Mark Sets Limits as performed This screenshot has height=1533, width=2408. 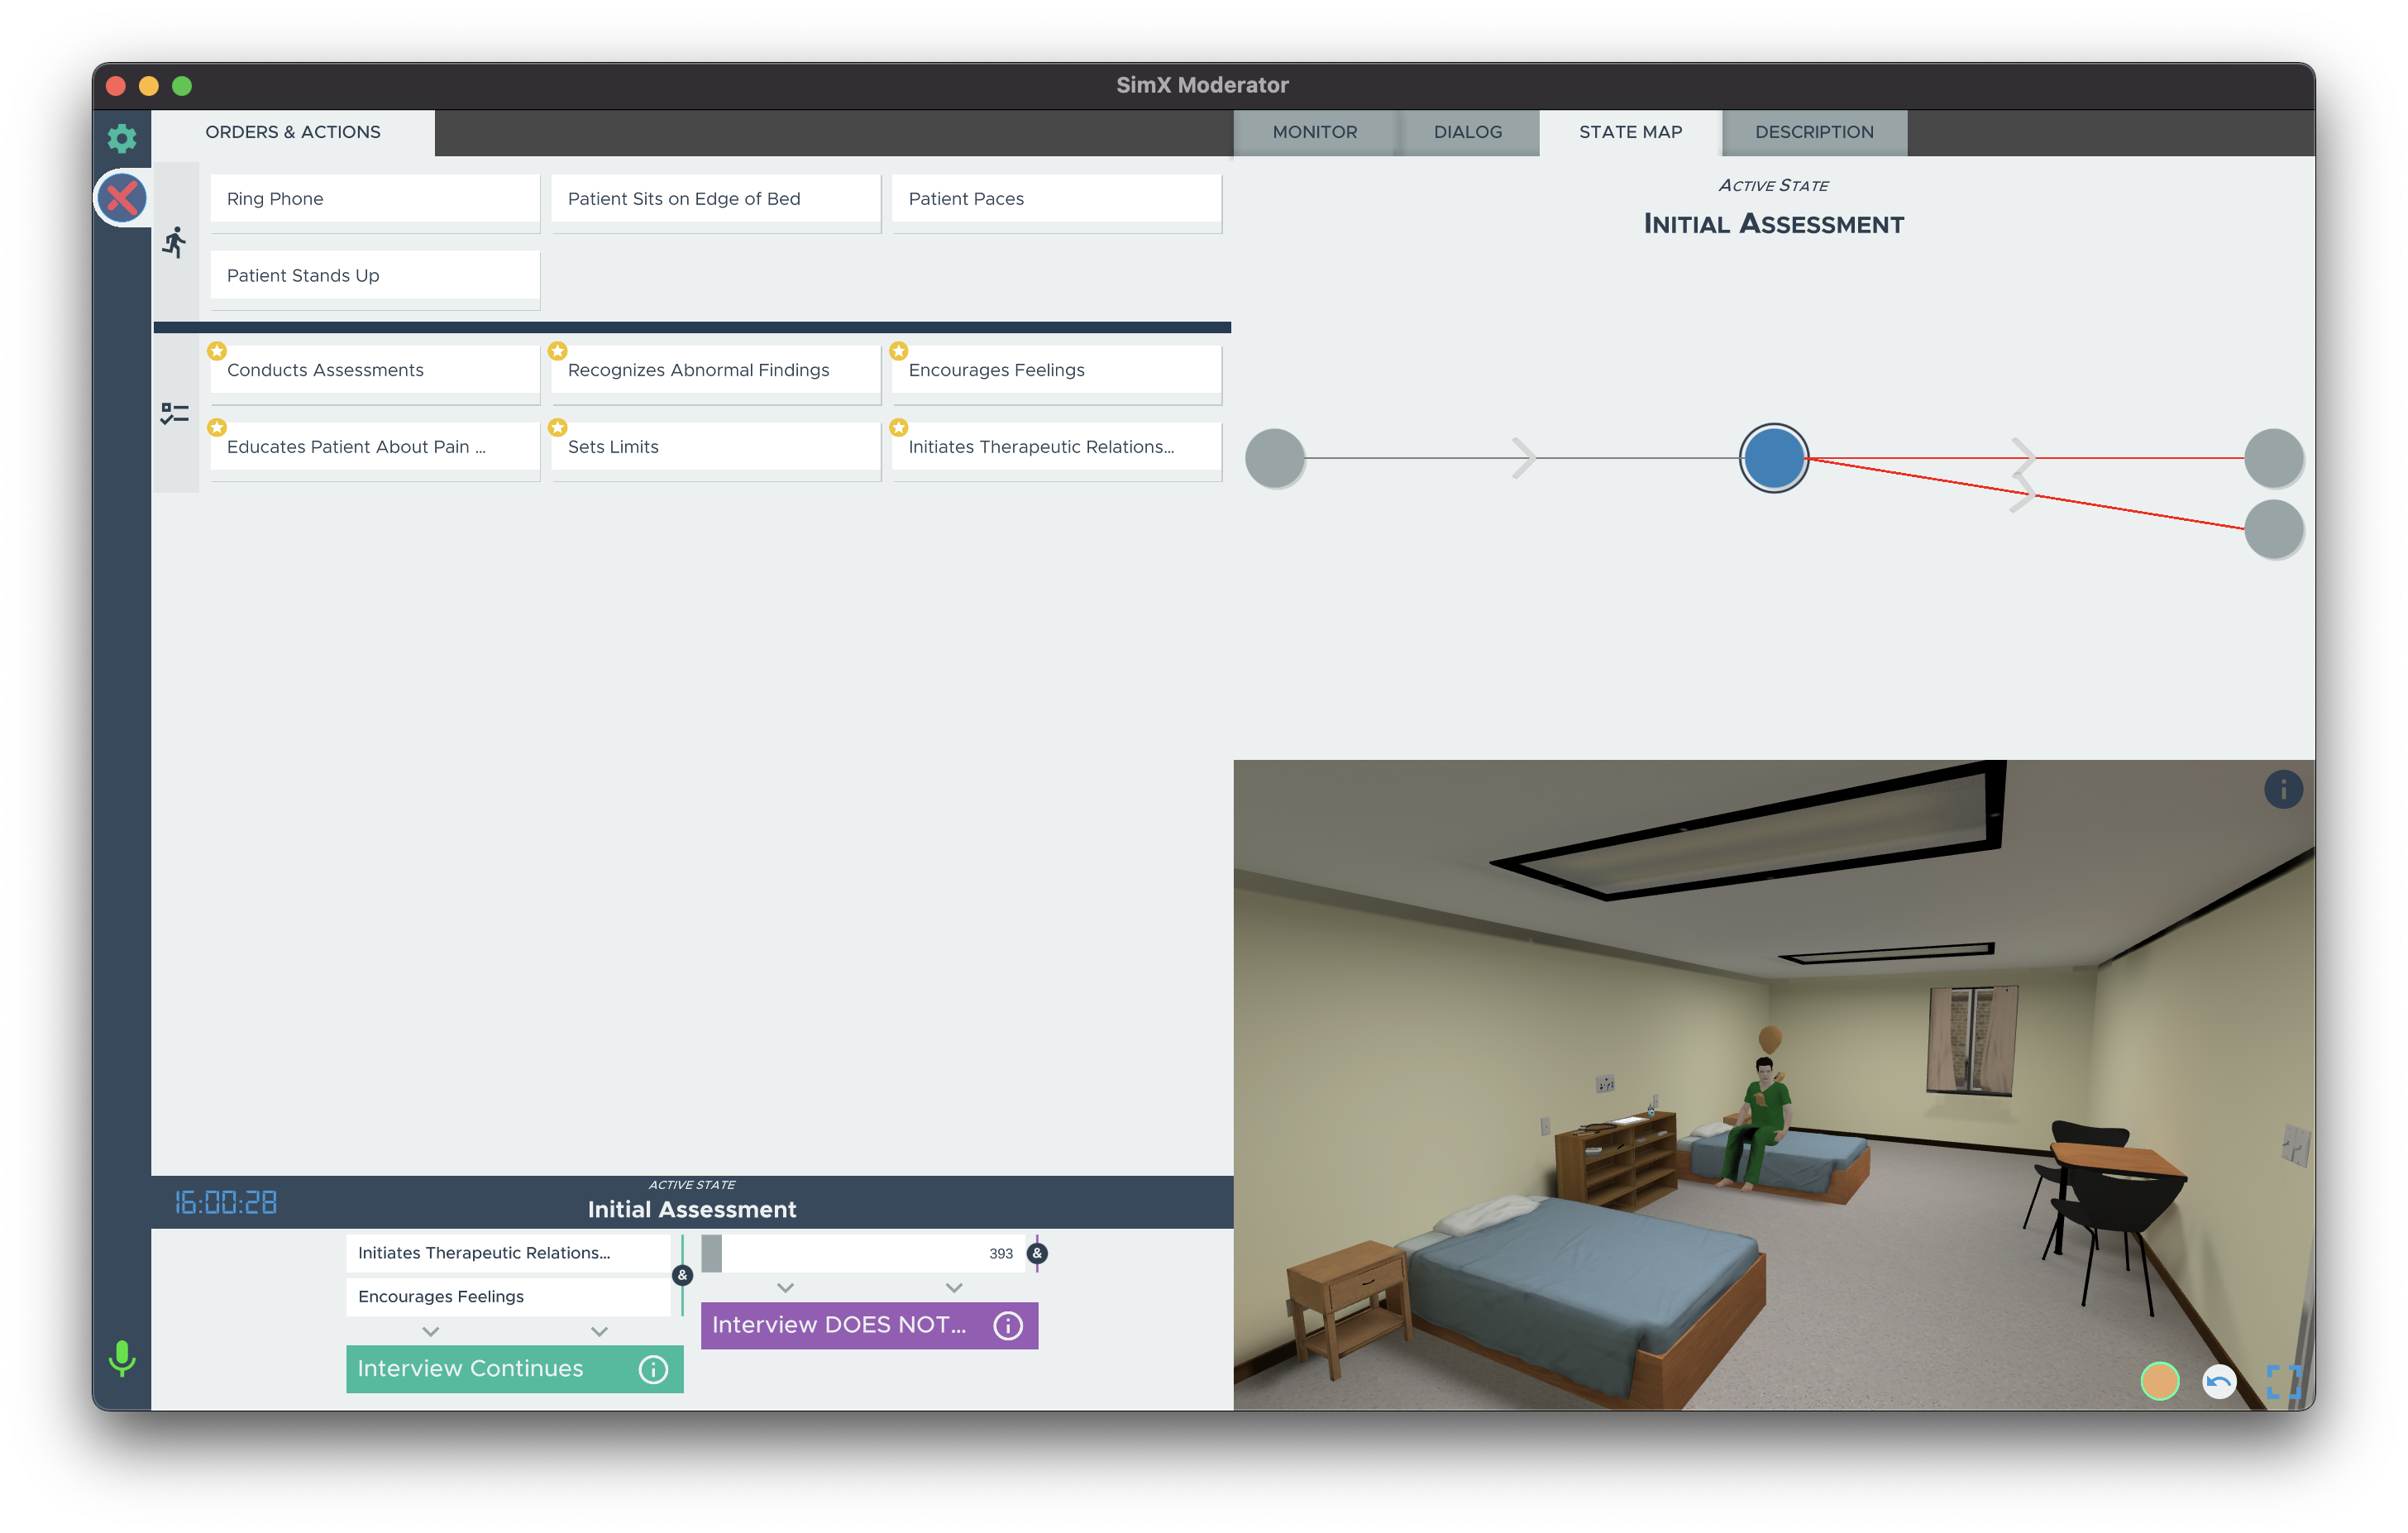715,447
